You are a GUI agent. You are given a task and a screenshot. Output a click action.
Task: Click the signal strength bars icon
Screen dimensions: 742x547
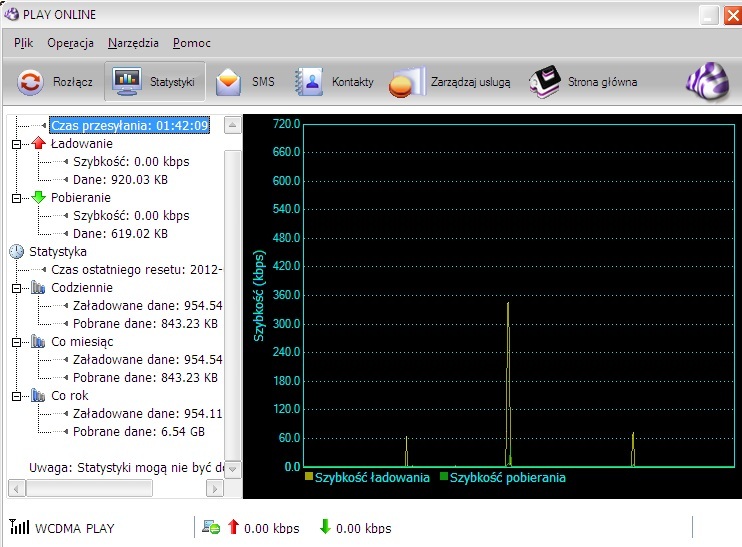tap(19, 526)
